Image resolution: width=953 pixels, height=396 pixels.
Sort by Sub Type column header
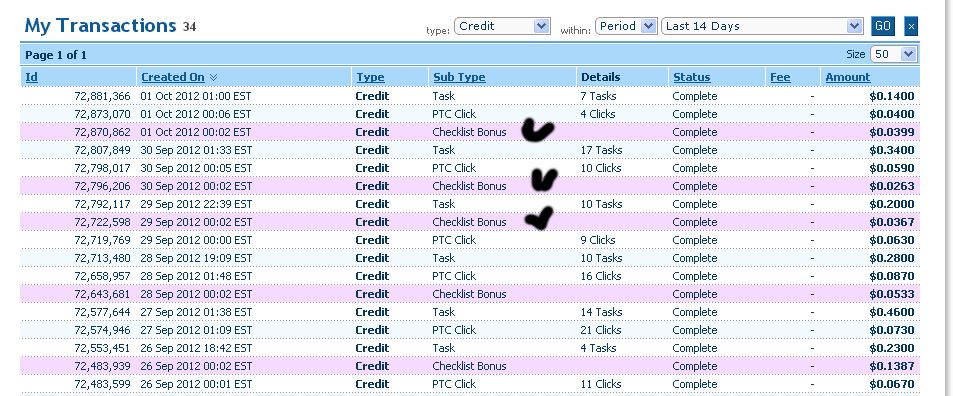click(x=459, y=77)
